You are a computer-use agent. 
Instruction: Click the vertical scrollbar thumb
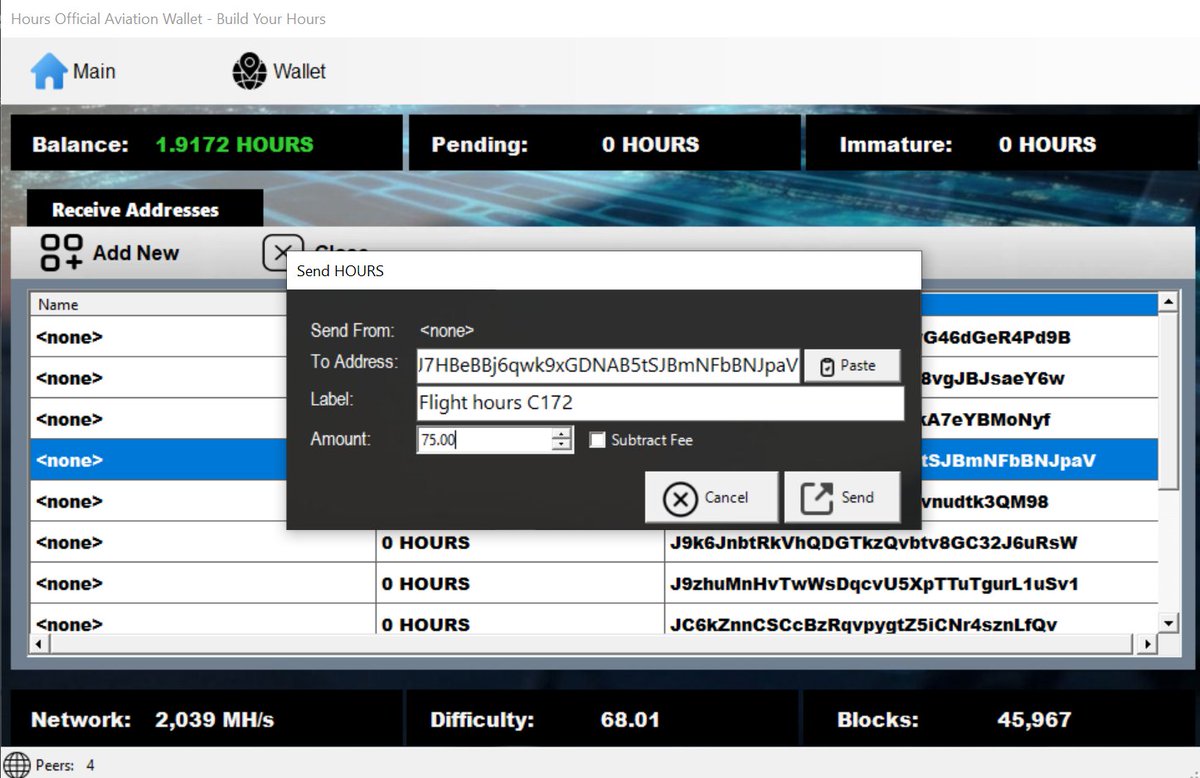tap(1166, 400)
